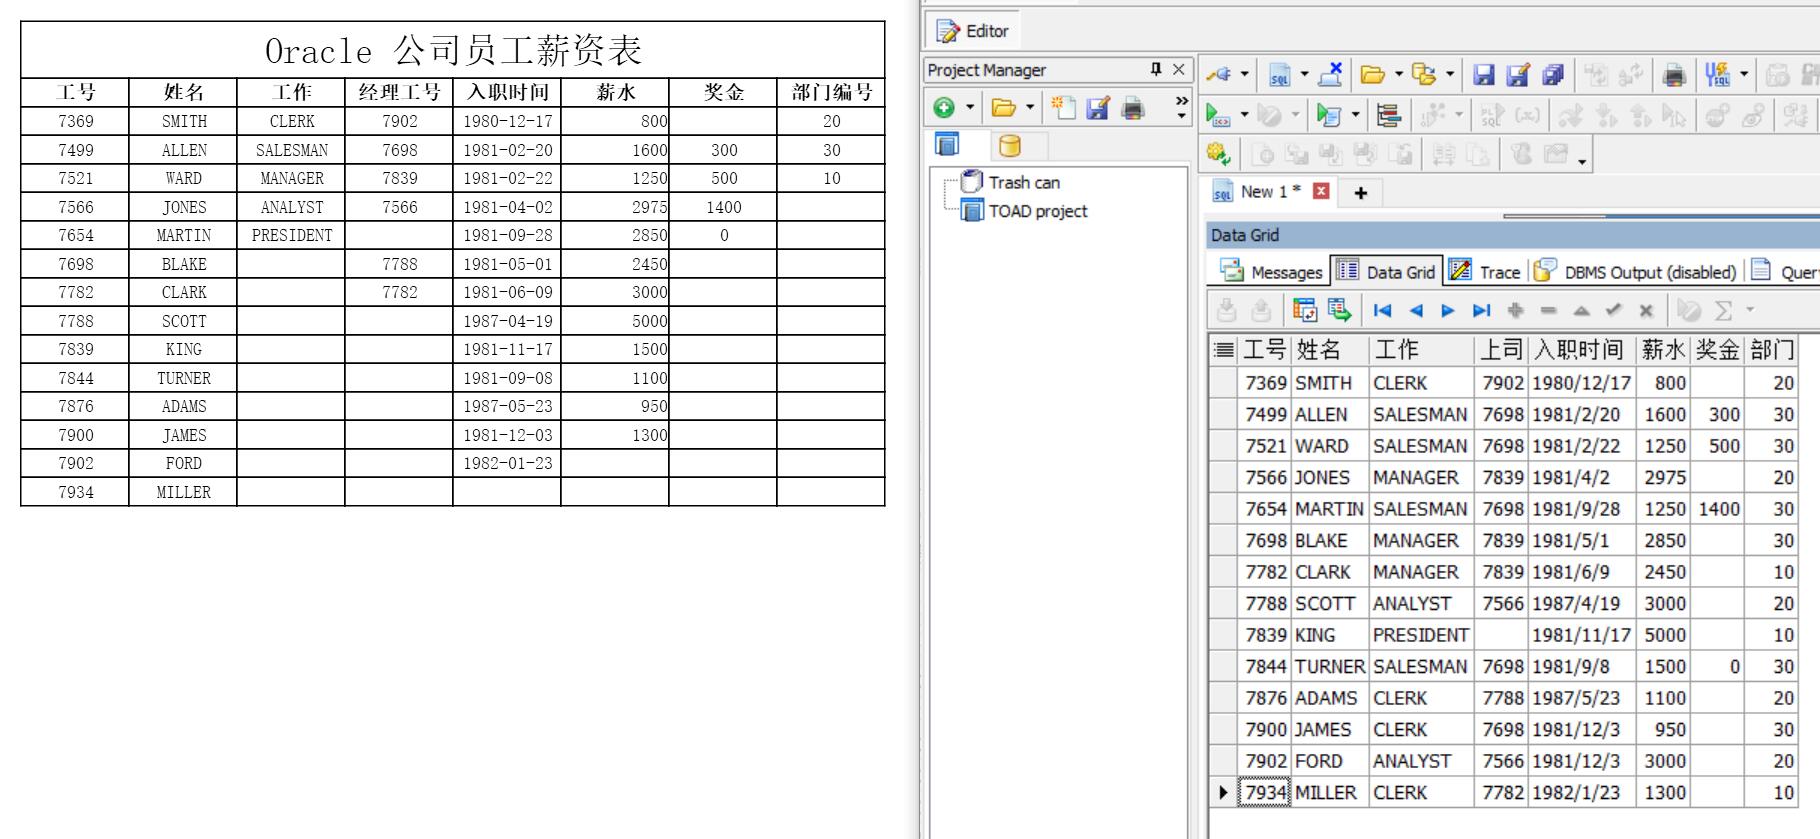The height and width of the screenshot is (839, 1820).
Task: Select the PRESIDENT cell in KING row of data grid
Action: 1421,635
